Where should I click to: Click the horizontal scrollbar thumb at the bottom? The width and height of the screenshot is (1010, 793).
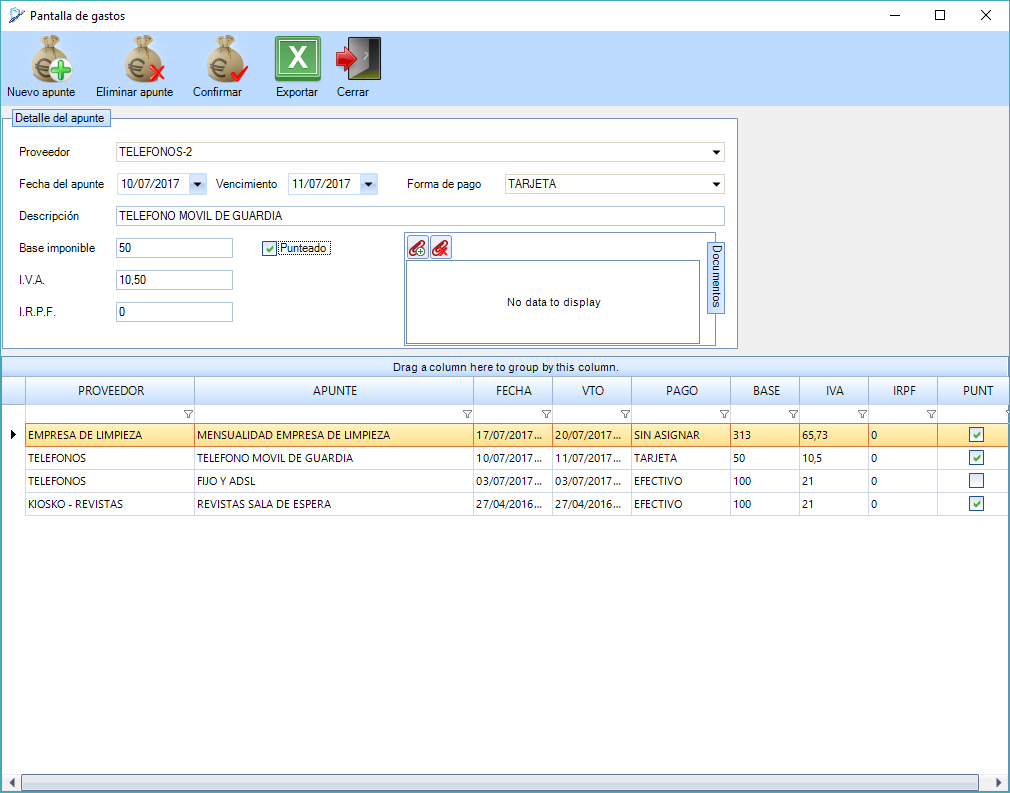coord(500,783)
